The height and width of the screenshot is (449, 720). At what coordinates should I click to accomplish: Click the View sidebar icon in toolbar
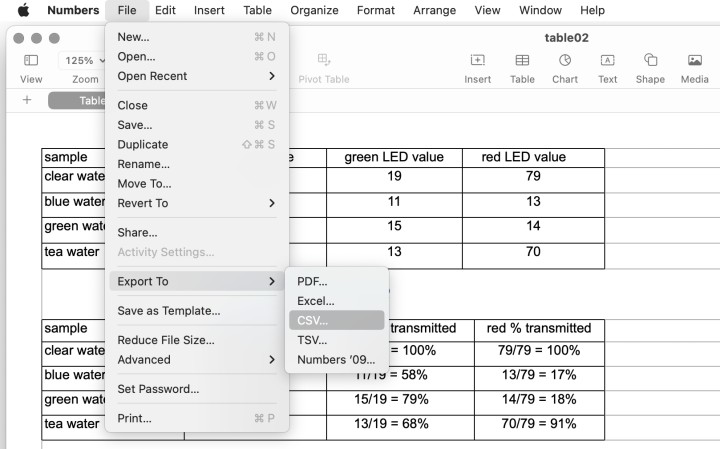pos(31,60)
